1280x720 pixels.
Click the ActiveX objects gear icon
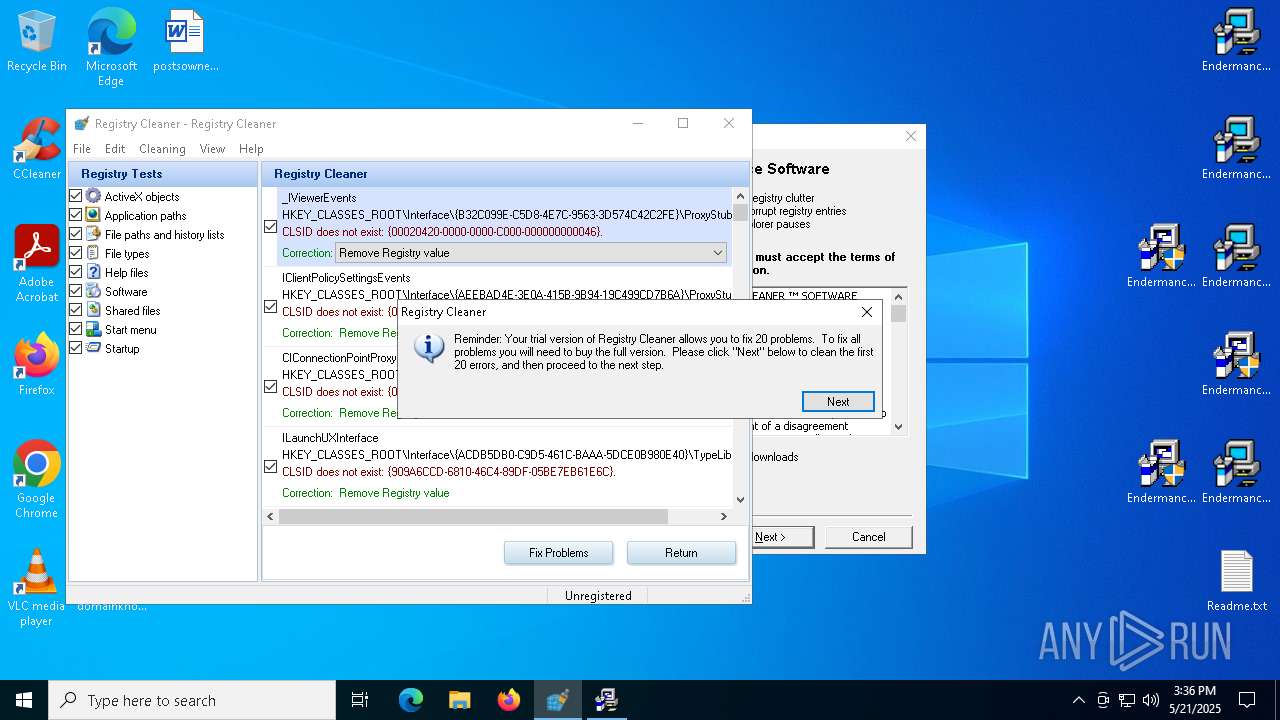[x=93, y=197]
